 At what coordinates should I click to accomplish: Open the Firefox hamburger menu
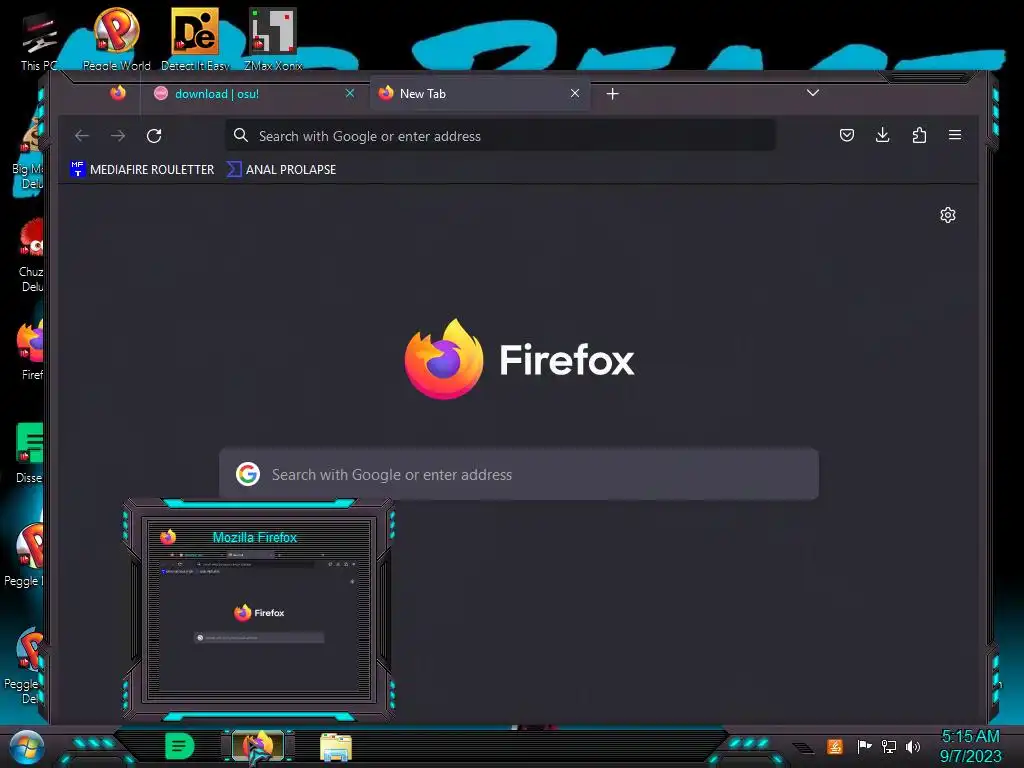pyautogui.click(x=955, y=135)
